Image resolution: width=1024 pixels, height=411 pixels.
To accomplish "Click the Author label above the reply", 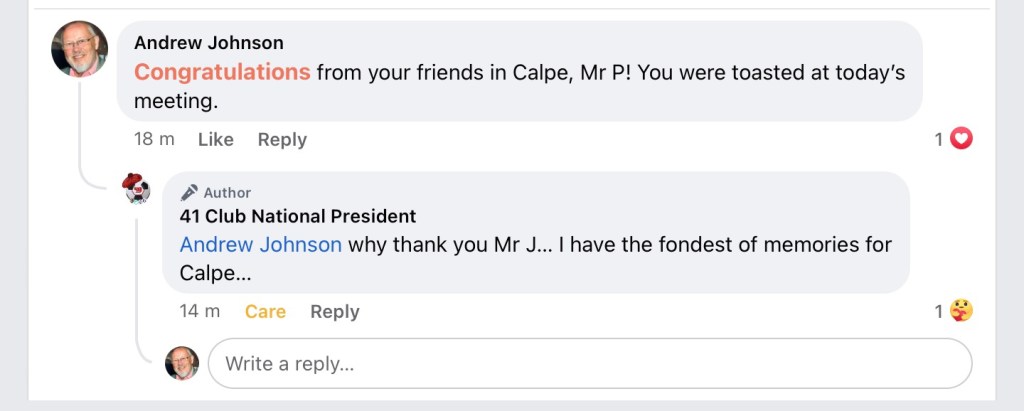I will [x=227, y=193].
